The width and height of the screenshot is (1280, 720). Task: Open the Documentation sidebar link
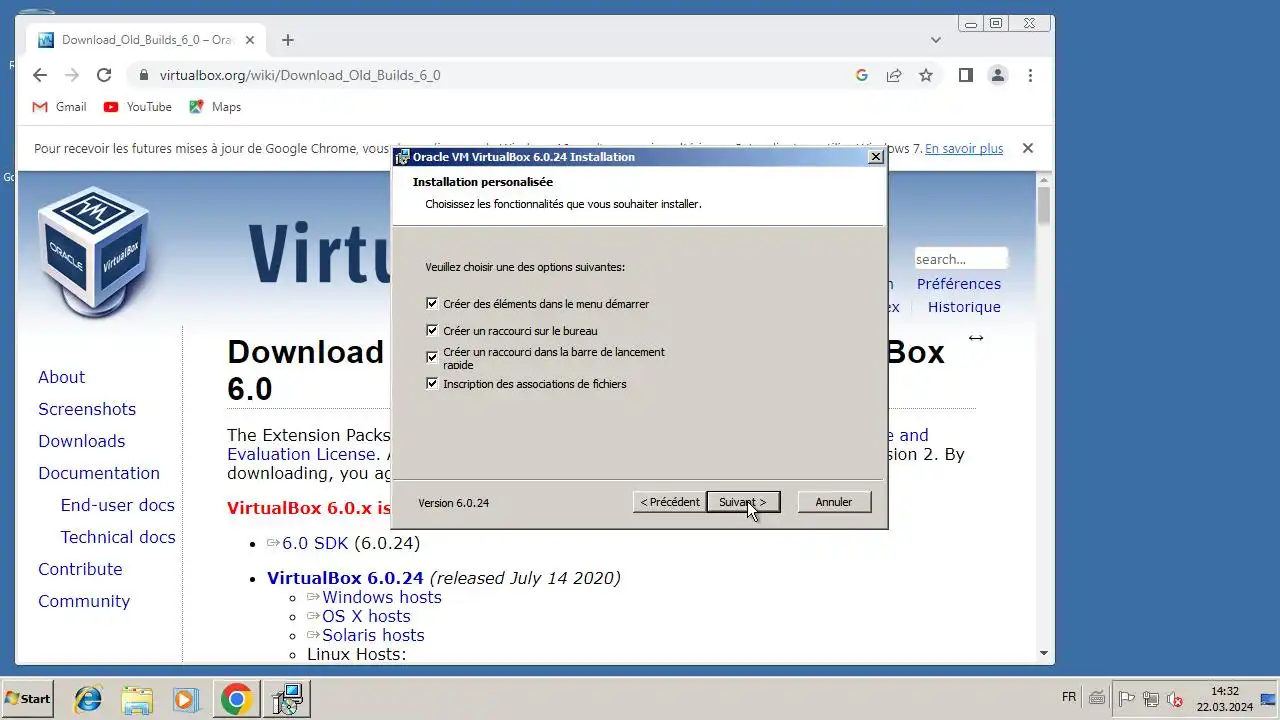99,473
